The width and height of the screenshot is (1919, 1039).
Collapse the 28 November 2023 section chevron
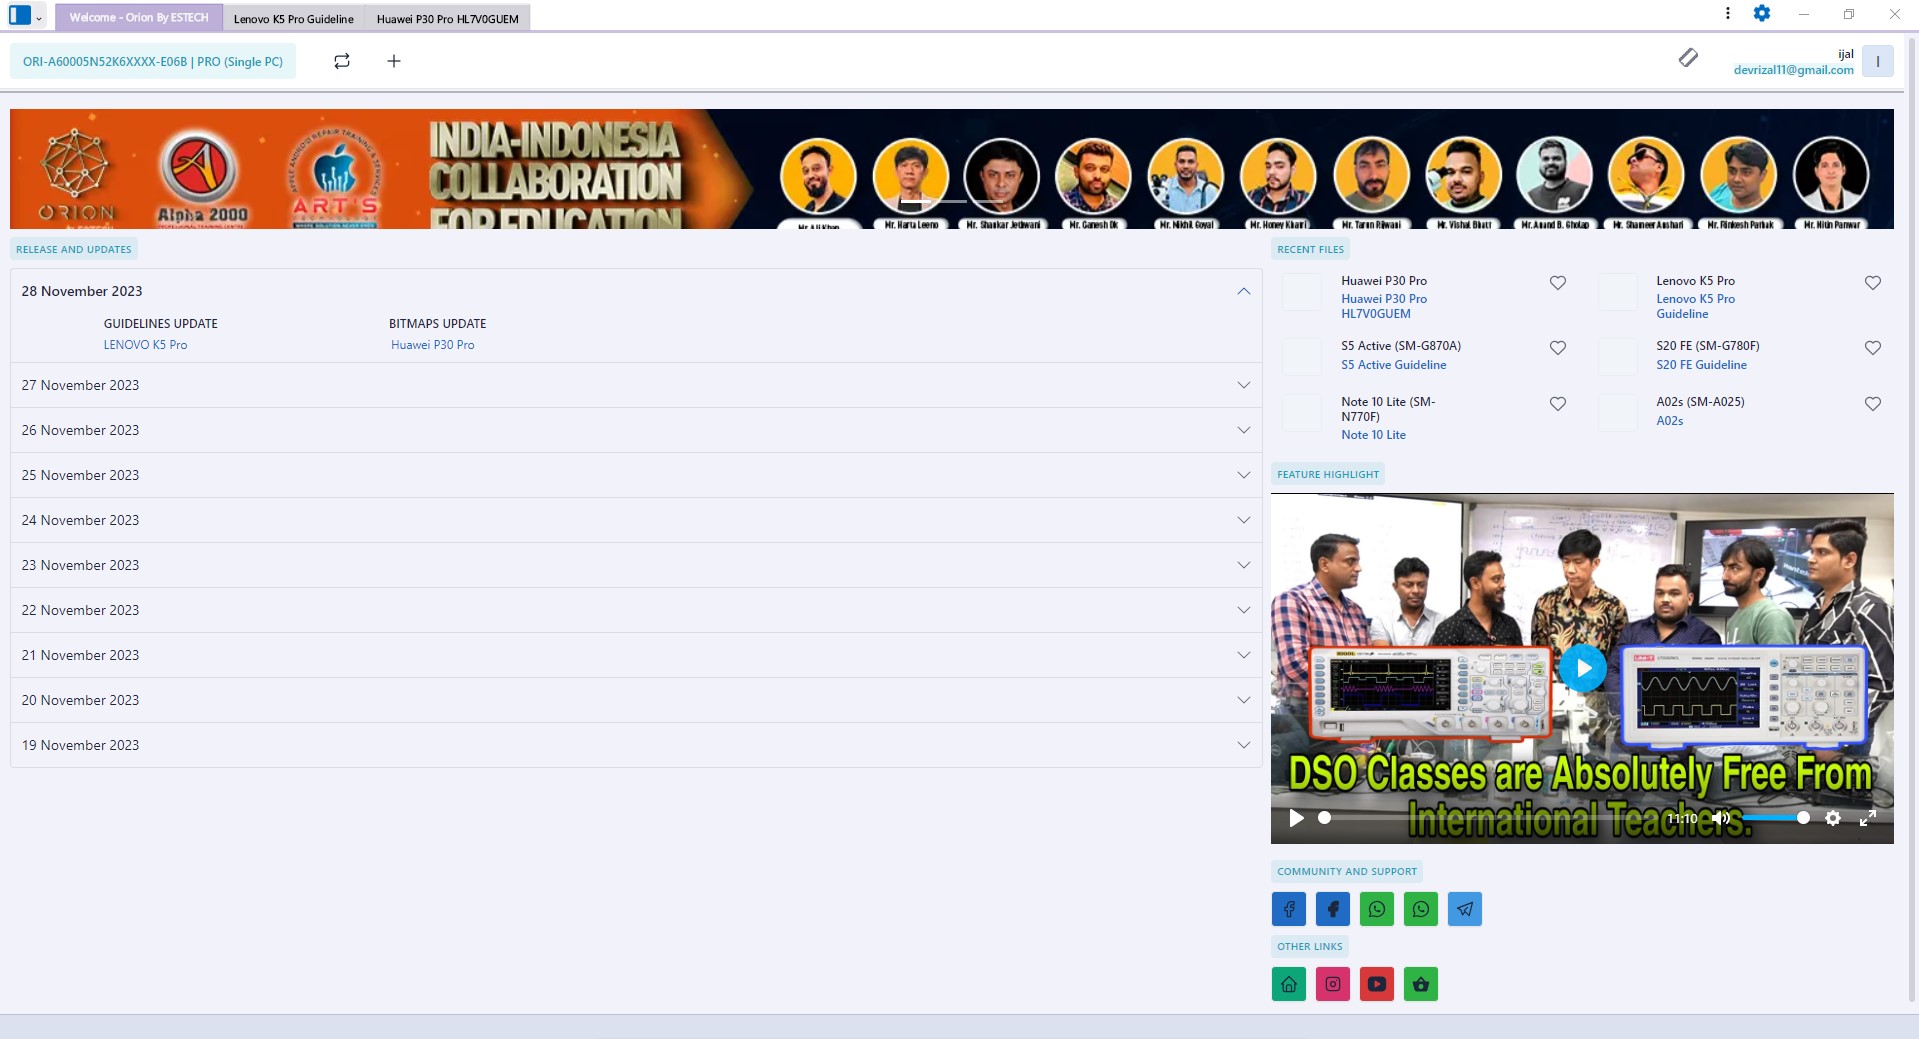1244,291
